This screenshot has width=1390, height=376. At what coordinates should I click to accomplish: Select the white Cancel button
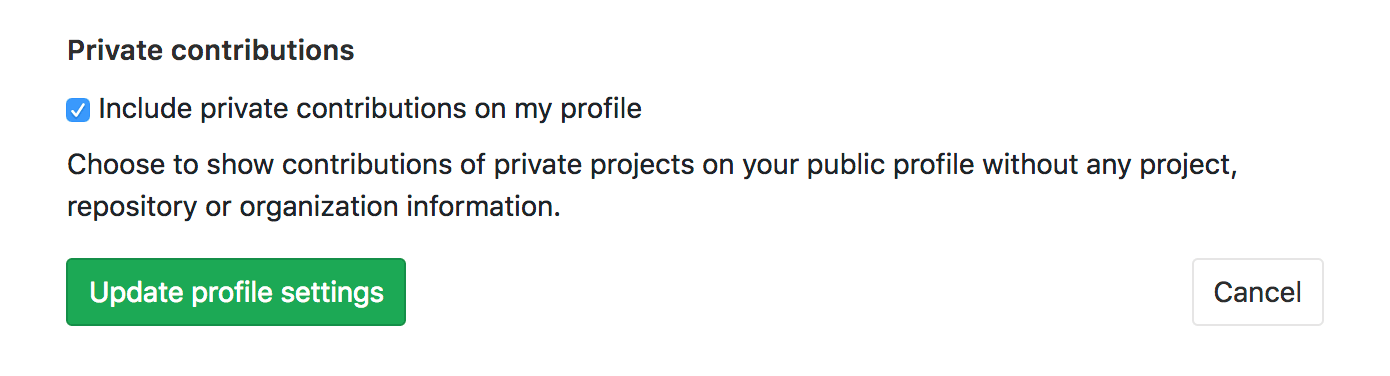(x=1257, y=292)
